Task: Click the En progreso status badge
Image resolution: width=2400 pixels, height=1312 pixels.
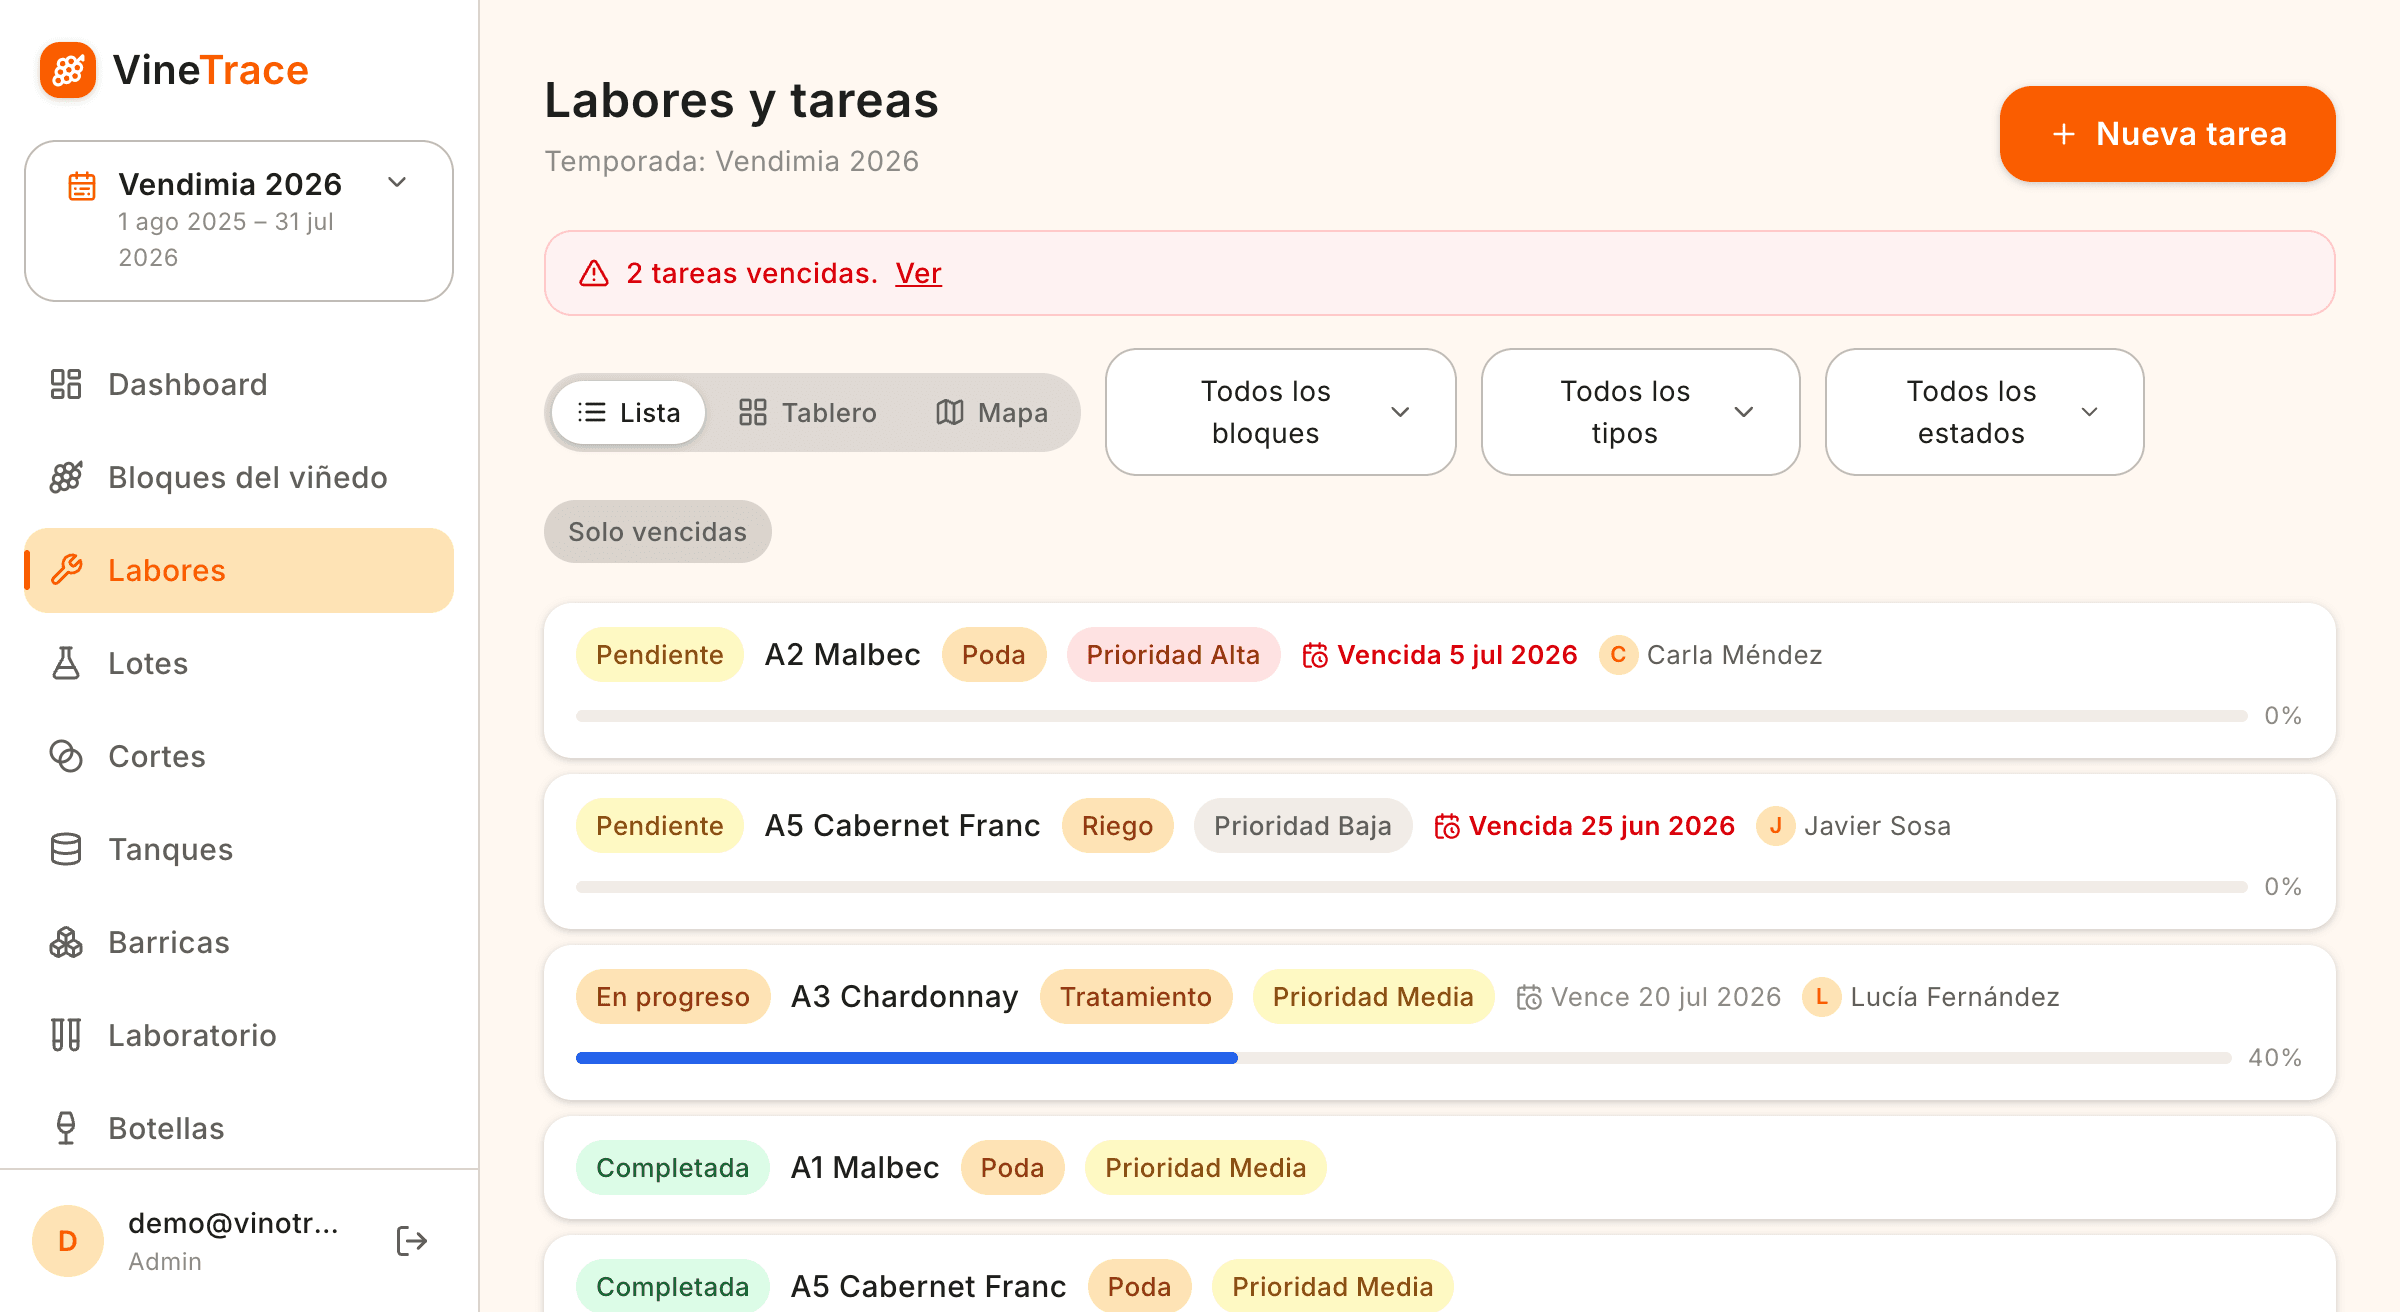Action: click(x=673, y=997)
